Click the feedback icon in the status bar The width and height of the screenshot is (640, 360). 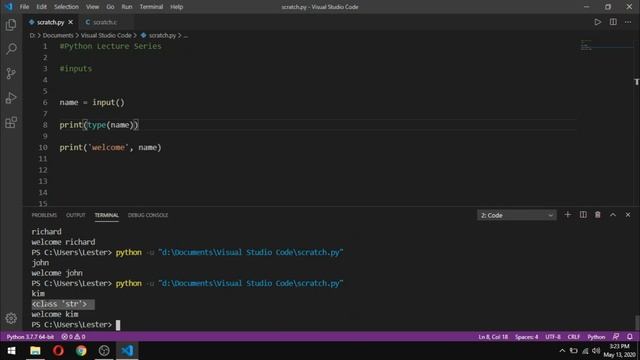616,337
